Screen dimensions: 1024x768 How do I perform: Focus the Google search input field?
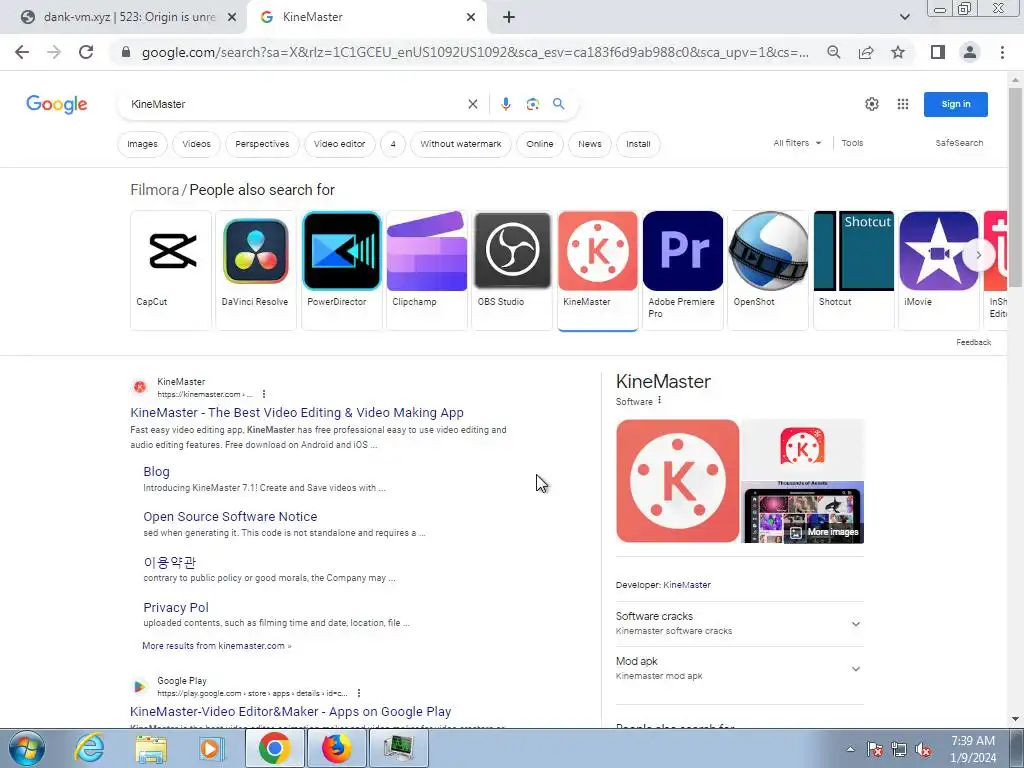(294, 104)
